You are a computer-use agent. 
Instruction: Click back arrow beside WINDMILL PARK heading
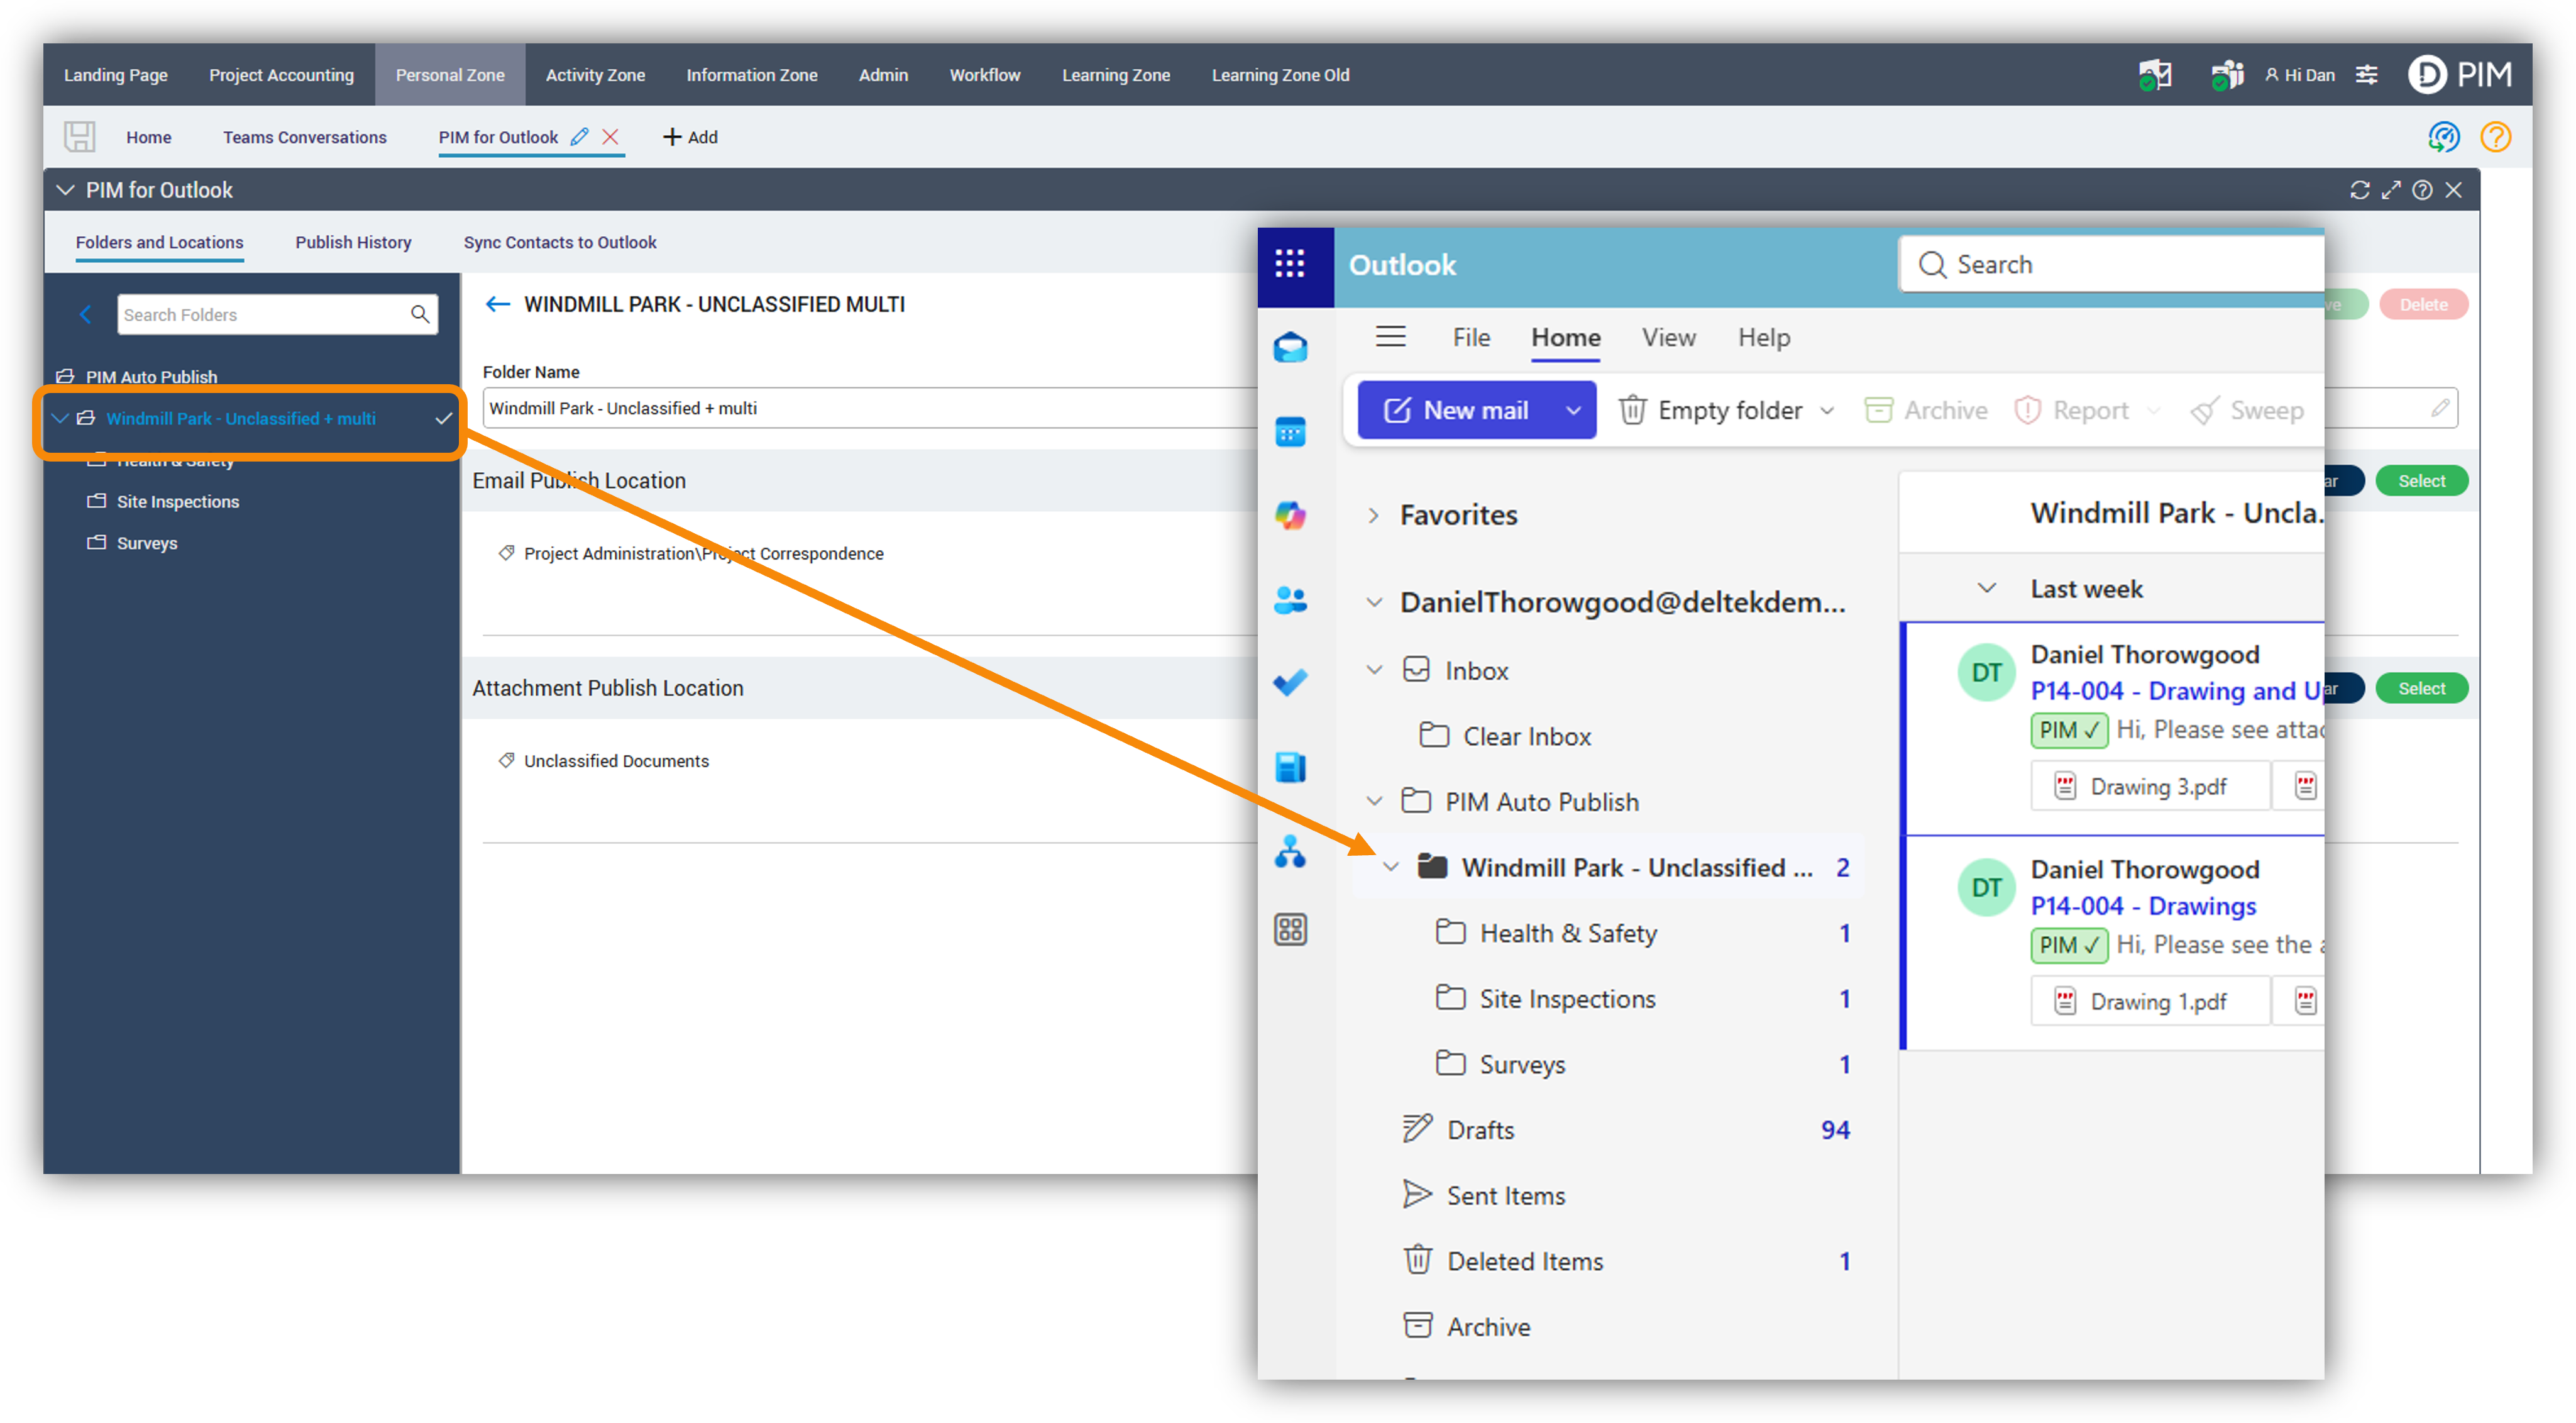coord(497,304)
